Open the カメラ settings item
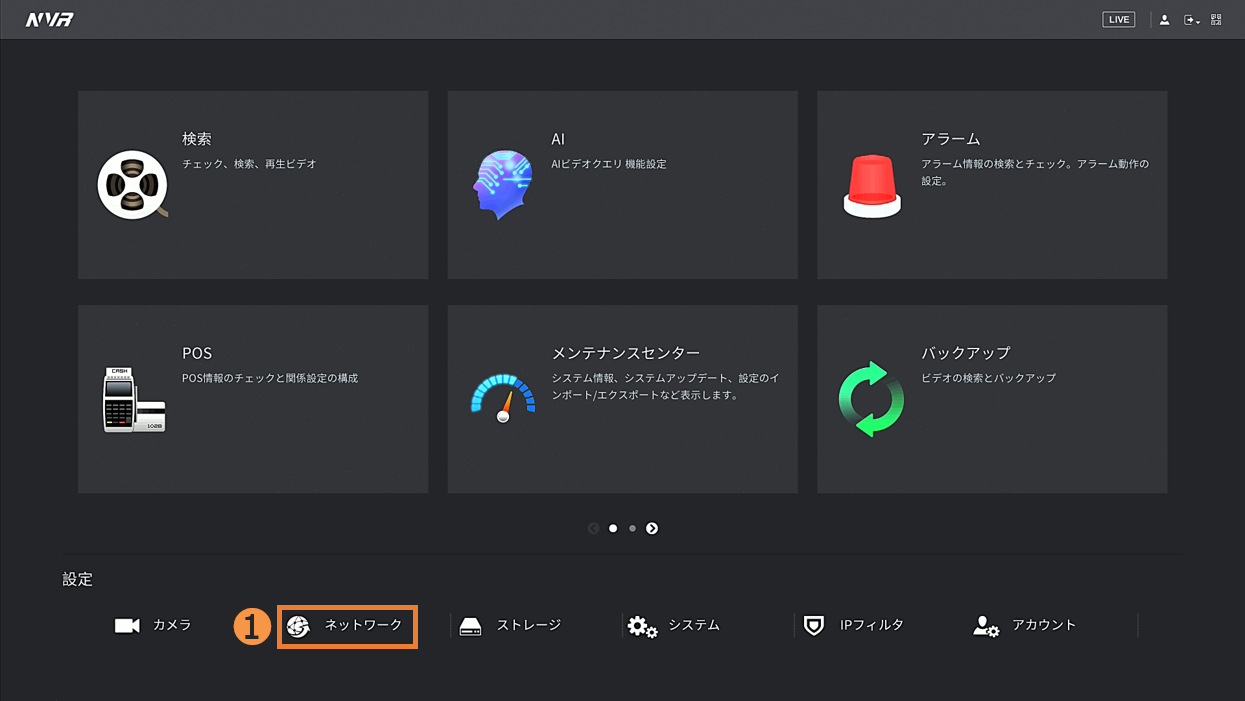The width and height of the screenshot is (1245, 701). click(x=153, y=625)
